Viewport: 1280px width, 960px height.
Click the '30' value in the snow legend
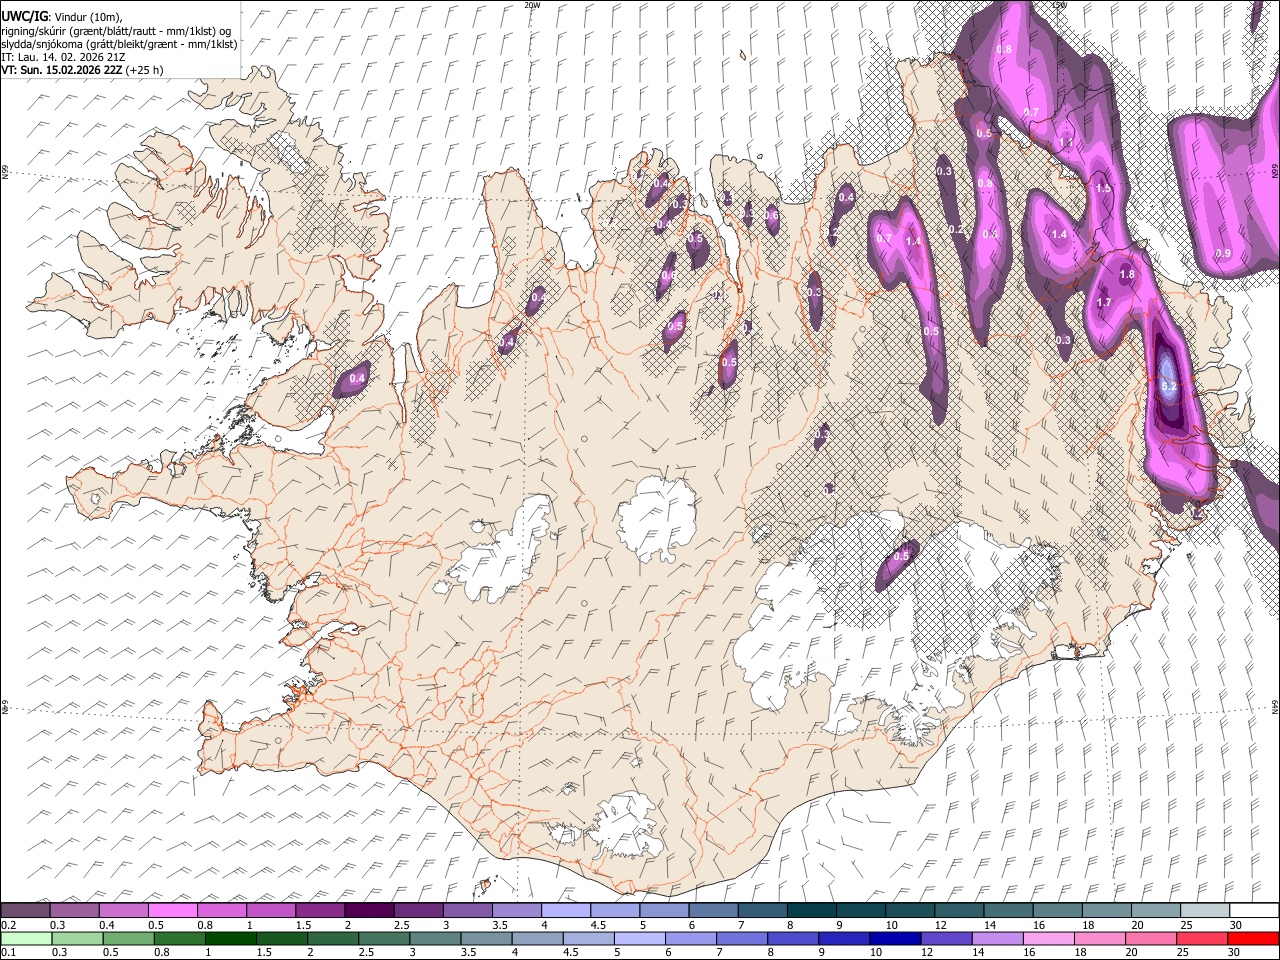pos(1236,925)
